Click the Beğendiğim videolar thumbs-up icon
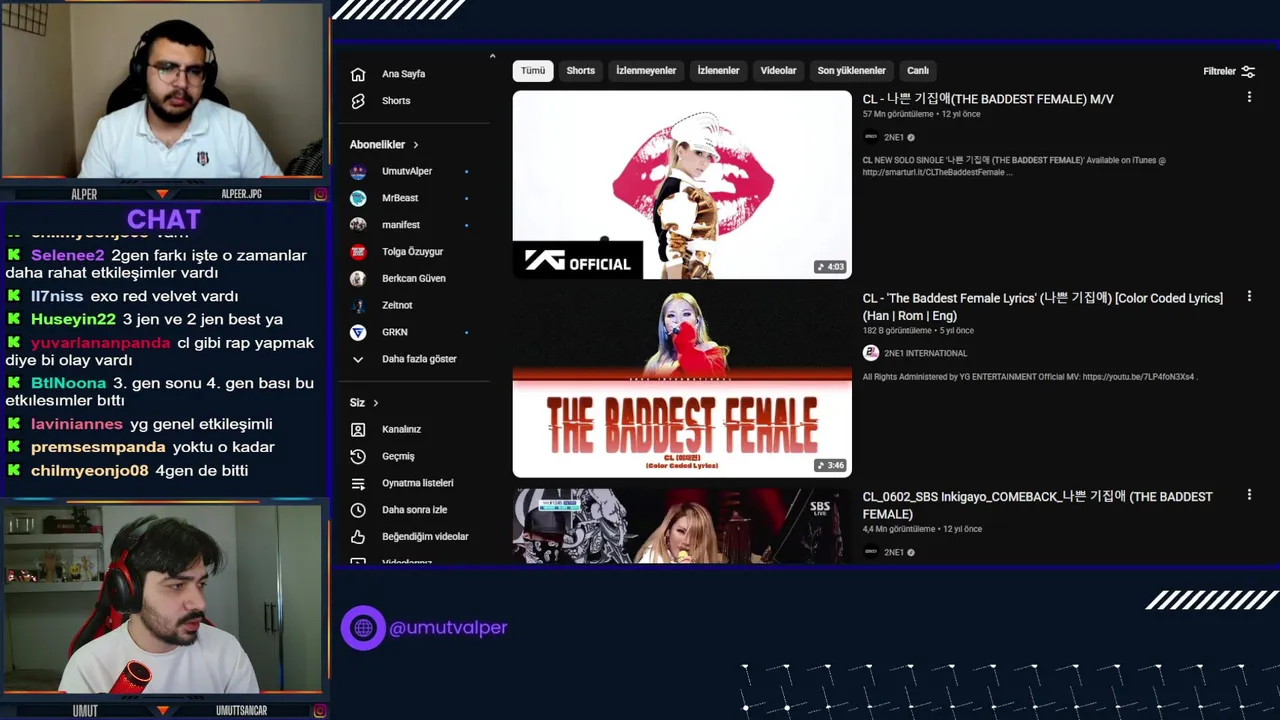 [x=358, y=537]
